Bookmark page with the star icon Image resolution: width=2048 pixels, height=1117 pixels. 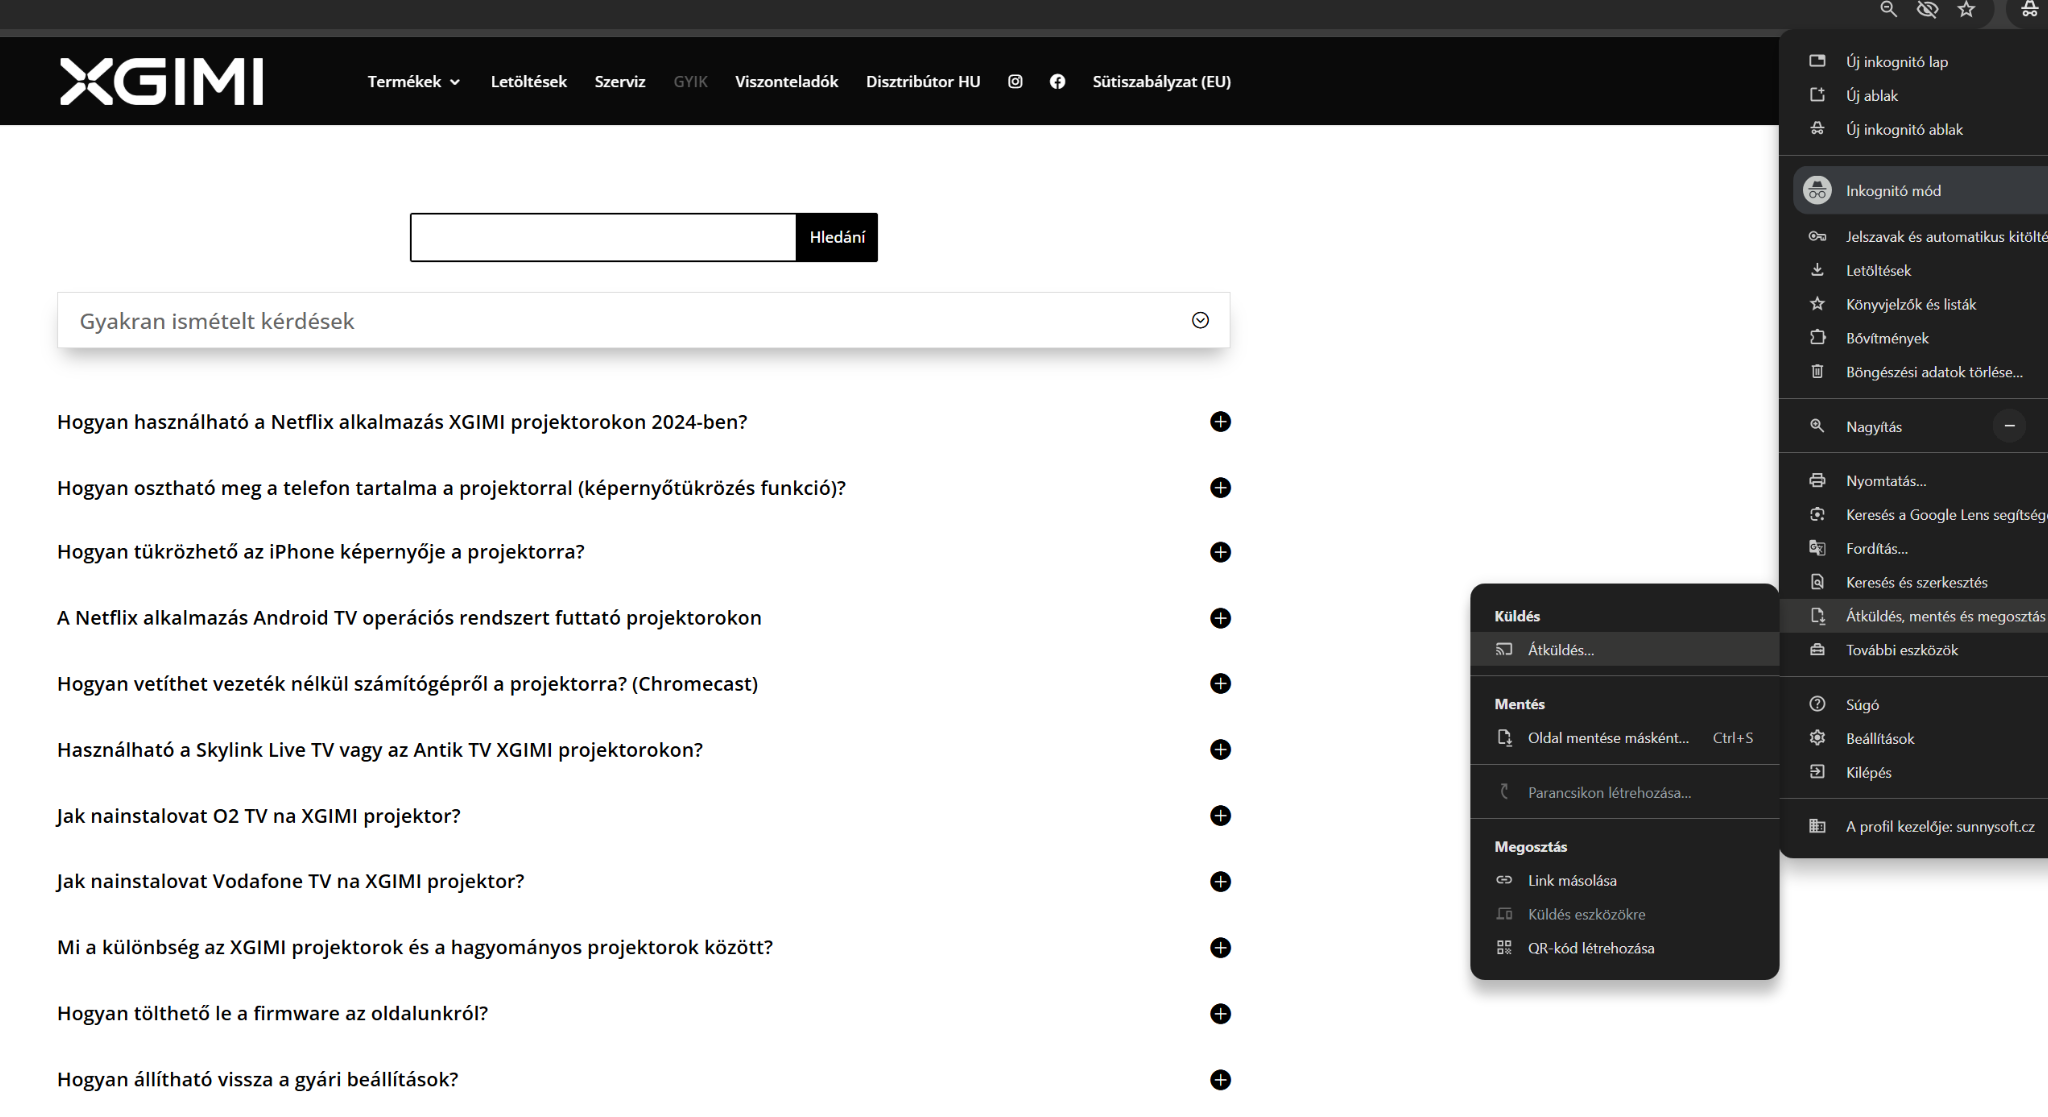(1966, 9)
